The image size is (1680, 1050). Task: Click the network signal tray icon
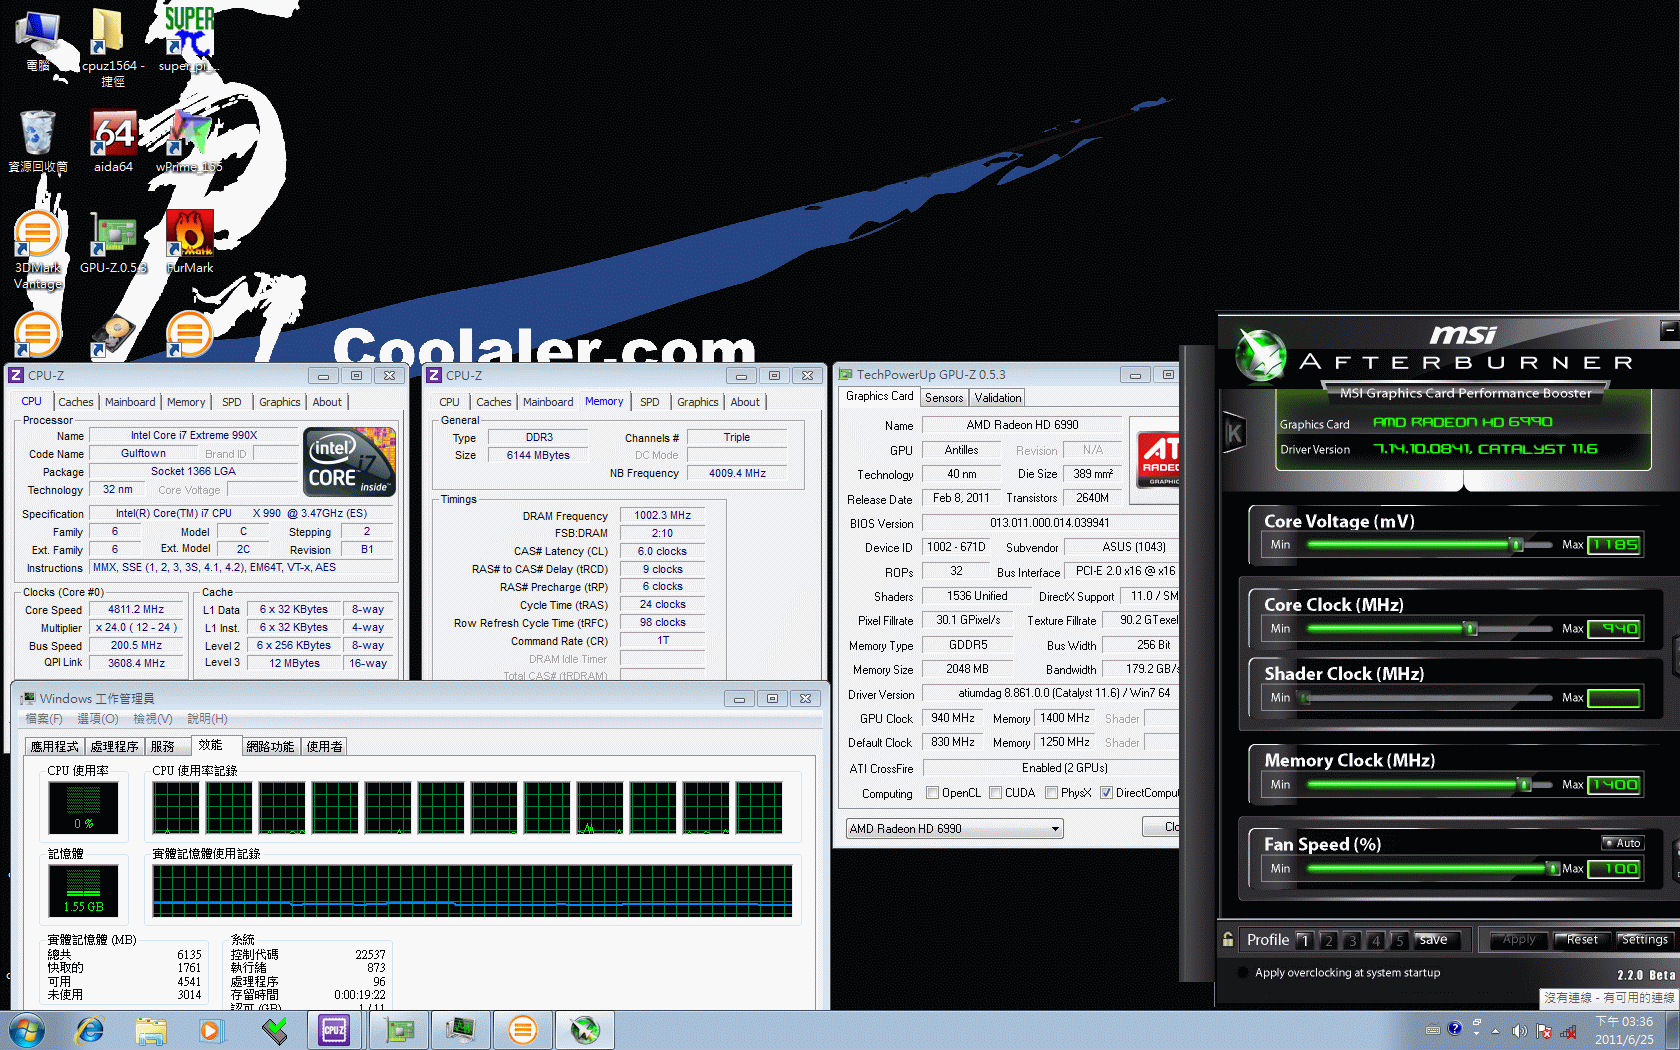1568,1031
